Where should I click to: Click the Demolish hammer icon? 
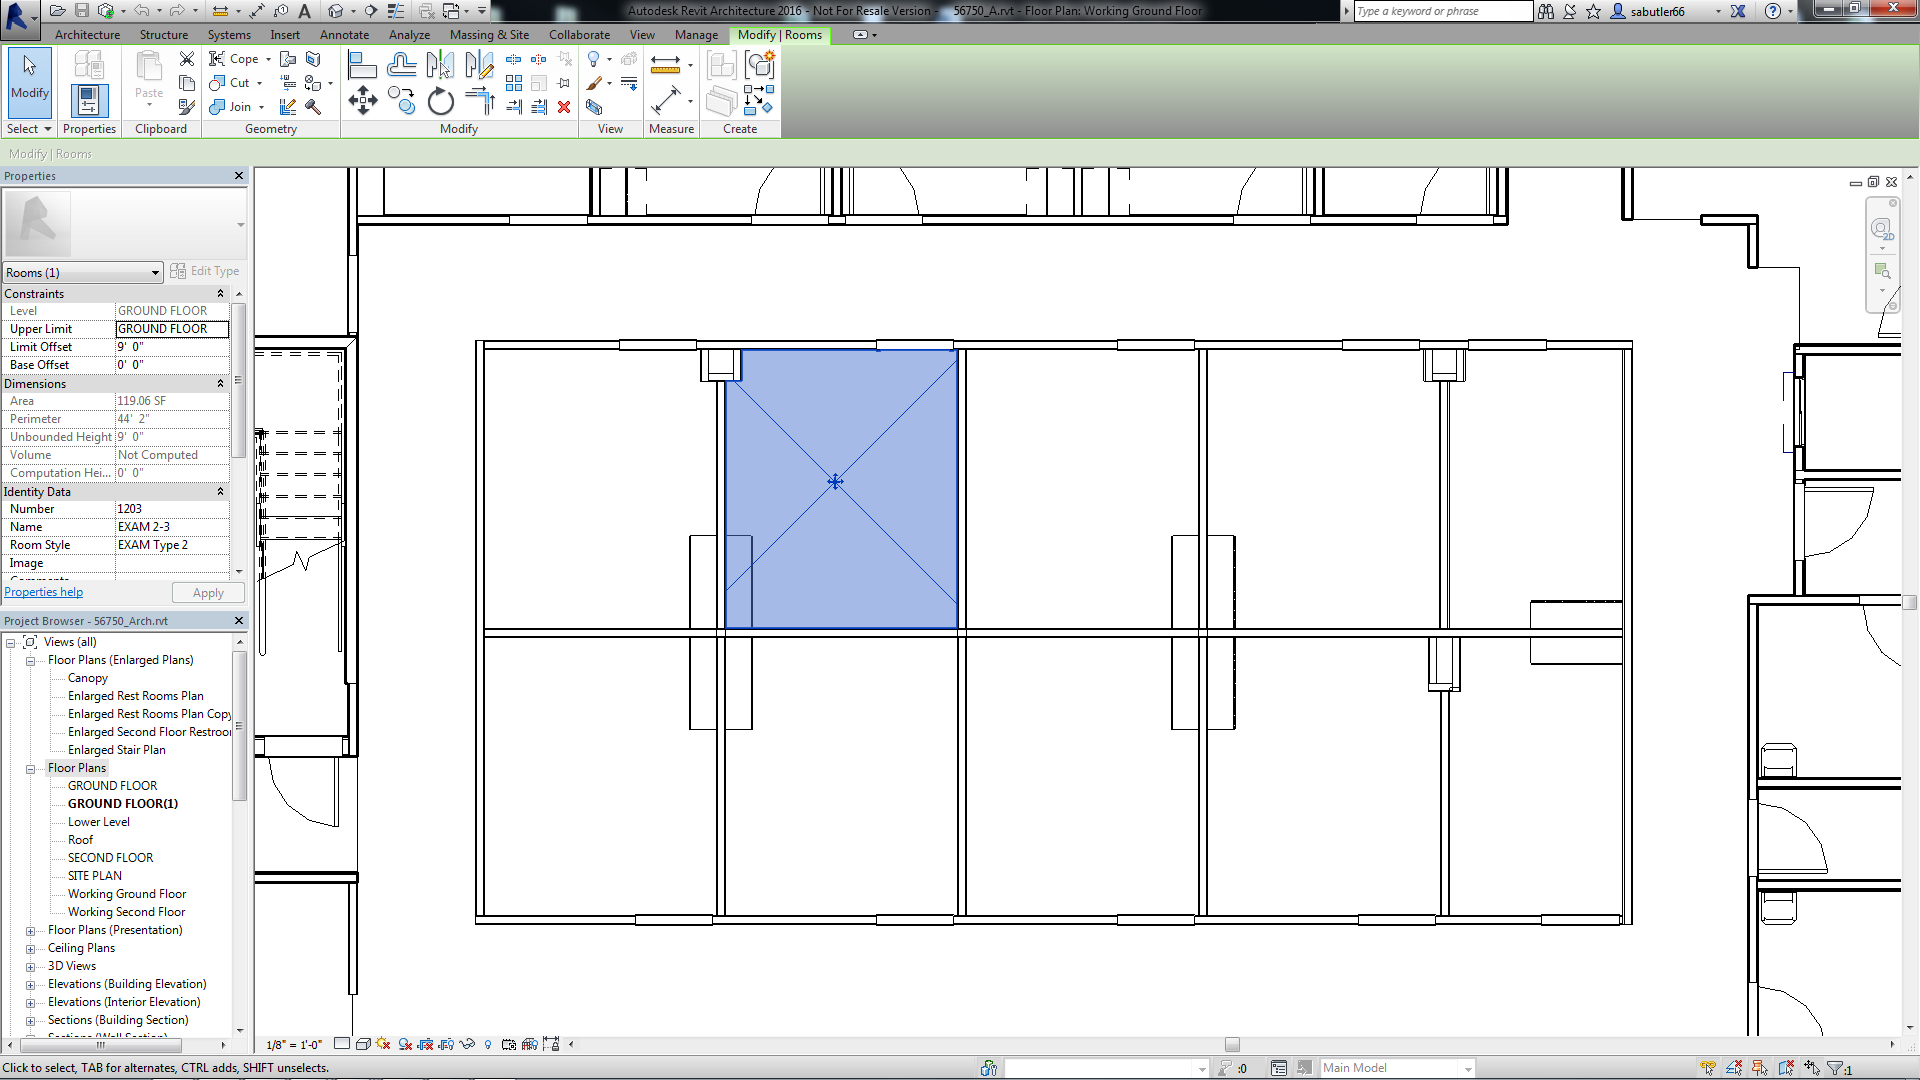pos(313,107)
